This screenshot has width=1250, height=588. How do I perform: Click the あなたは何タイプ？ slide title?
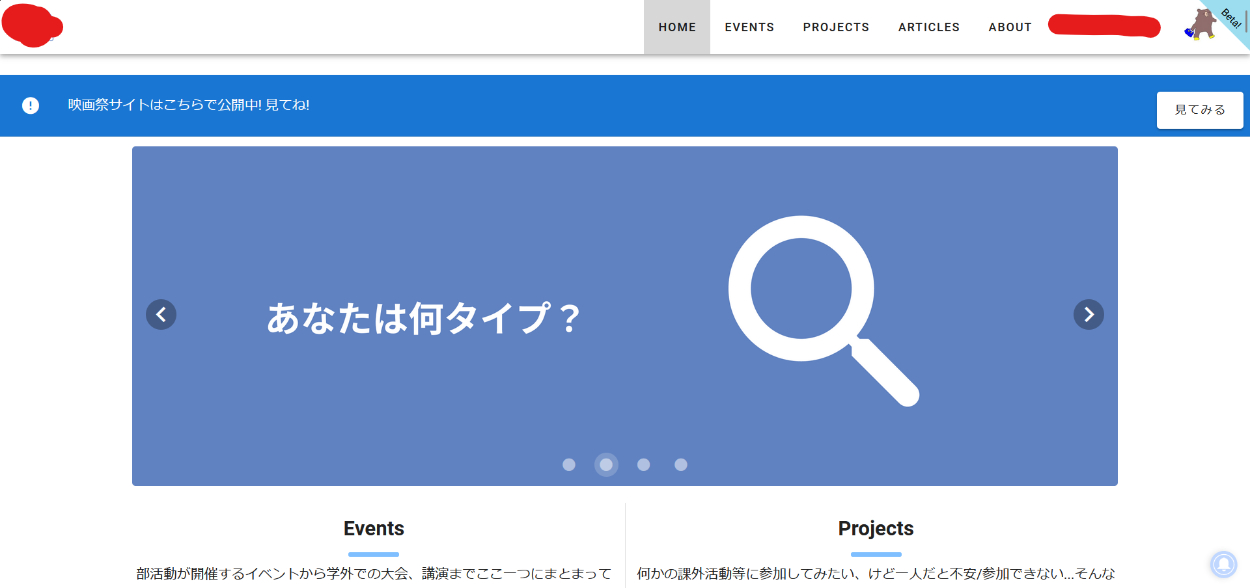point(424,318)
